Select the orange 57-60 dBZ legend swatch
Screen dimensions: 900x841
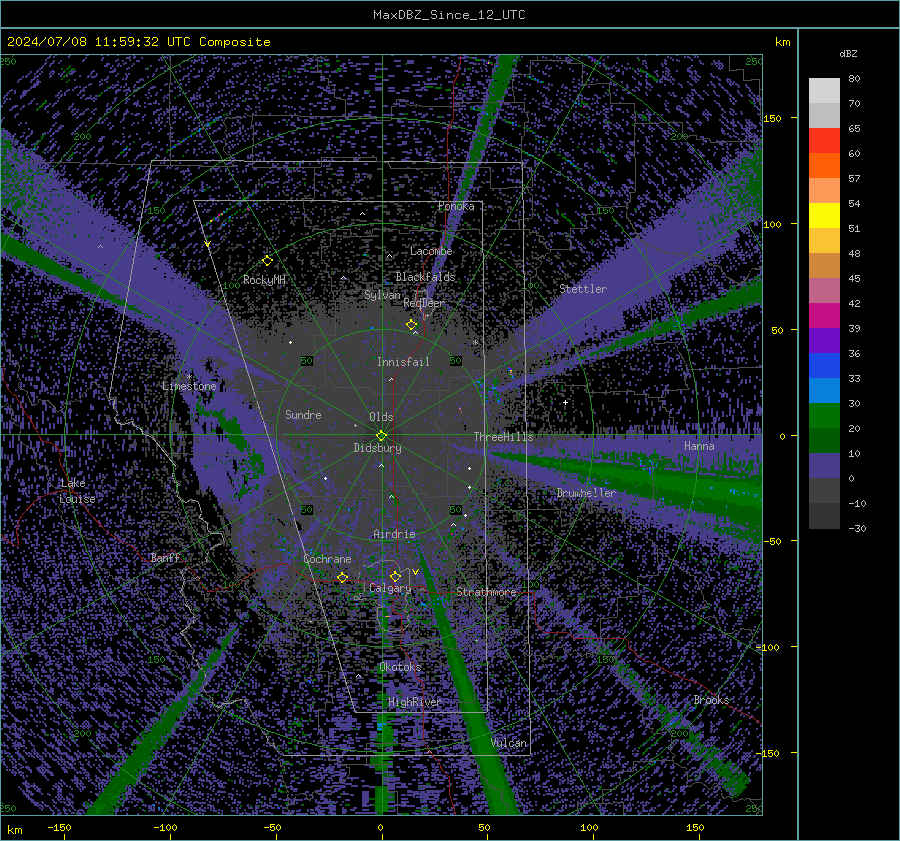(824, 166)
